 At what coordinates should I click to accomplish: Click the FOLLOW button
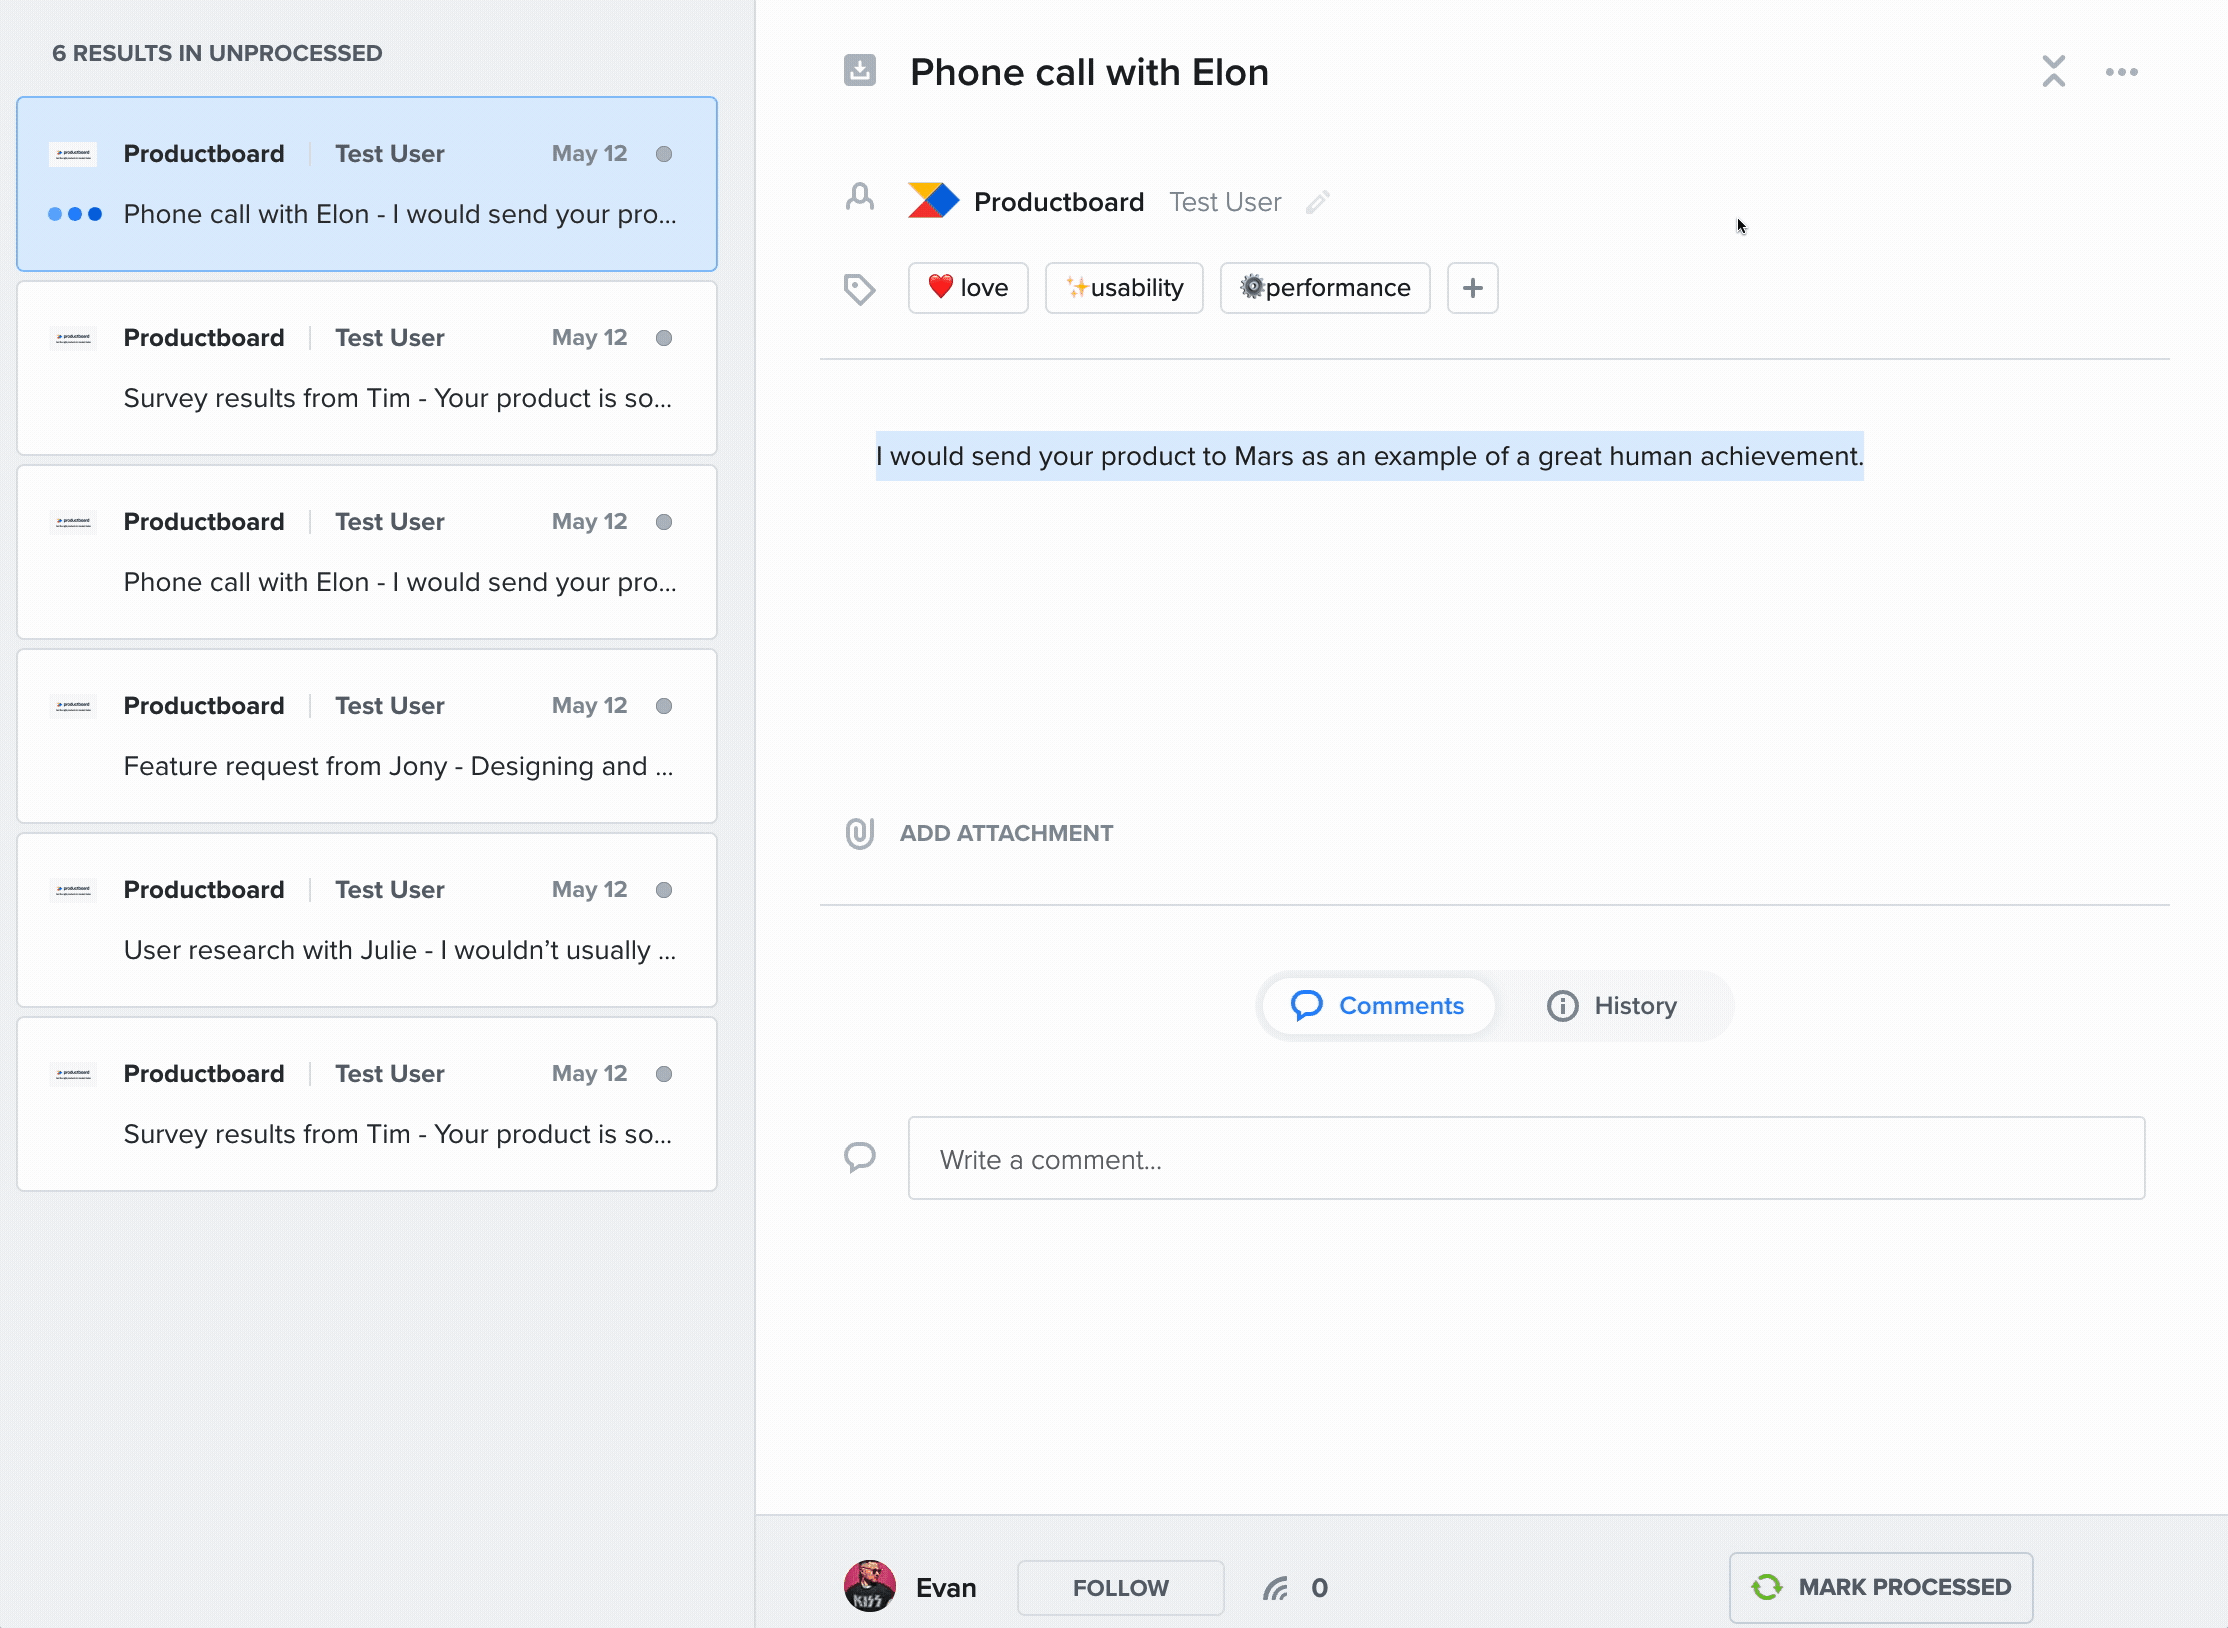[1120, 1587]
